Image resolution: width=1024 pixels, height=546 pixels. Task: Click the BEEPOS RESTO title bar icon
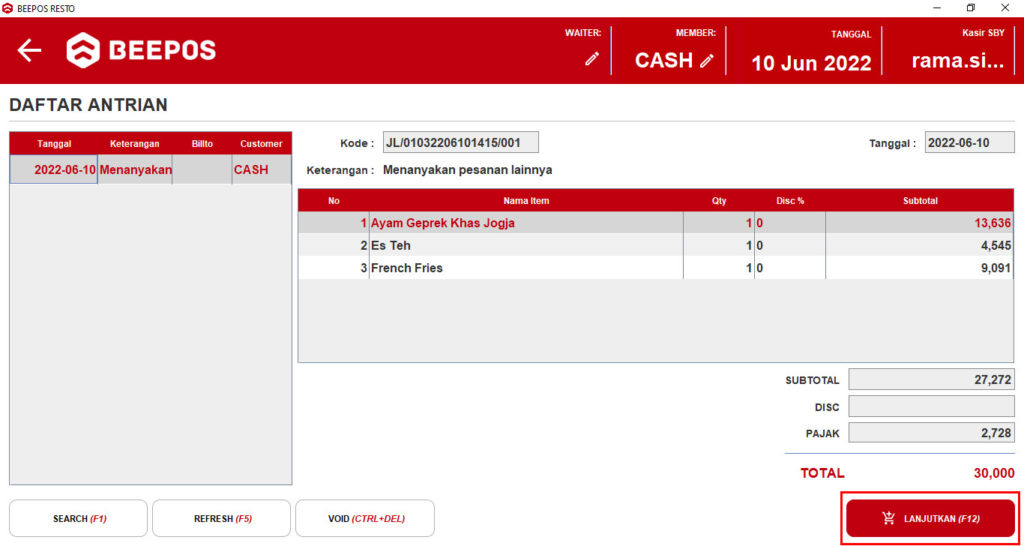pos(7,8)
